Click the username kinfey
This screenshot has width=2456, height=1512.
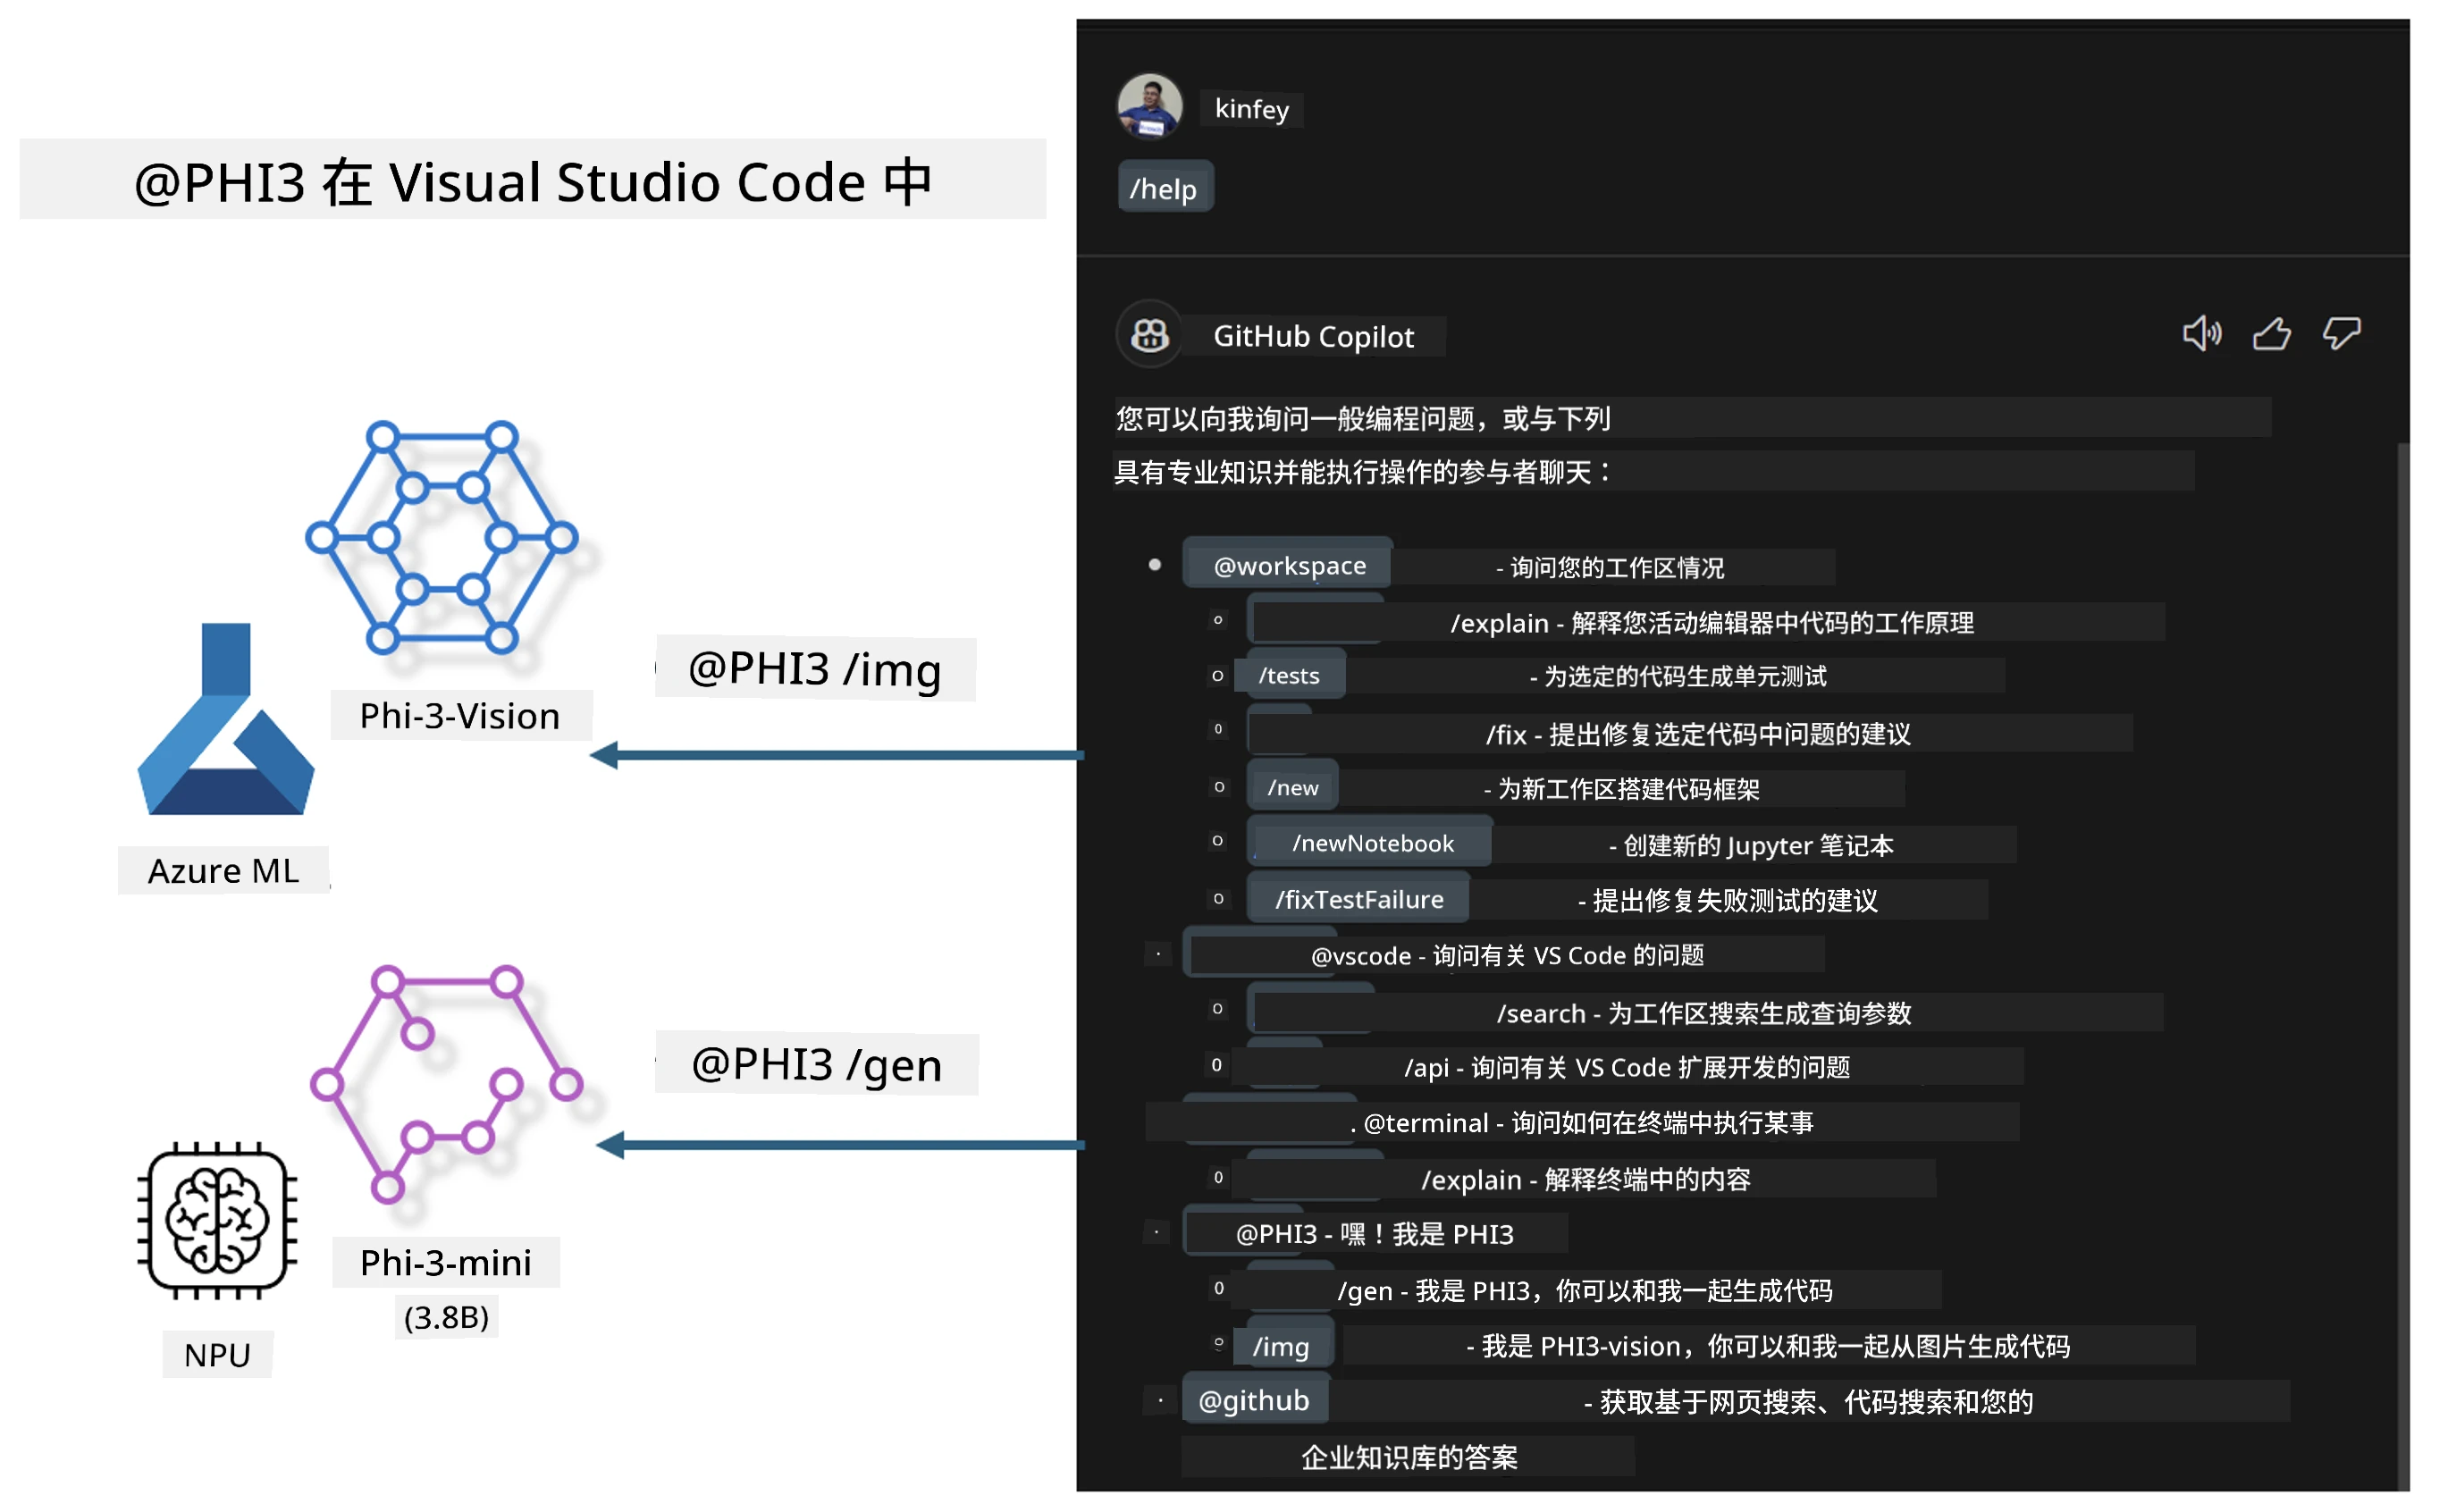(x=1252, y=108)
